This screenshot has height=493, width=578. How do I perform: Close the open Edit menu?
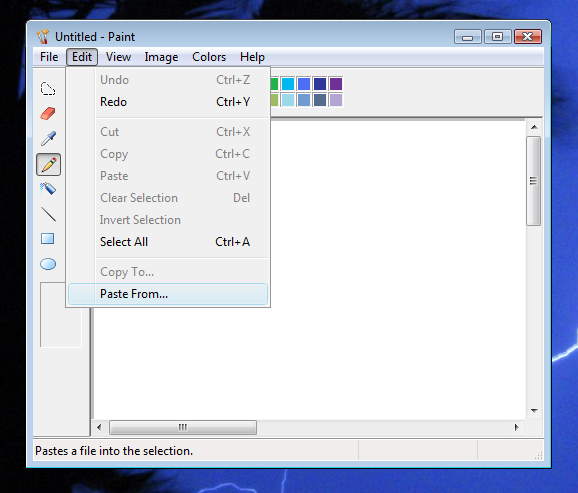pos(82,57)
